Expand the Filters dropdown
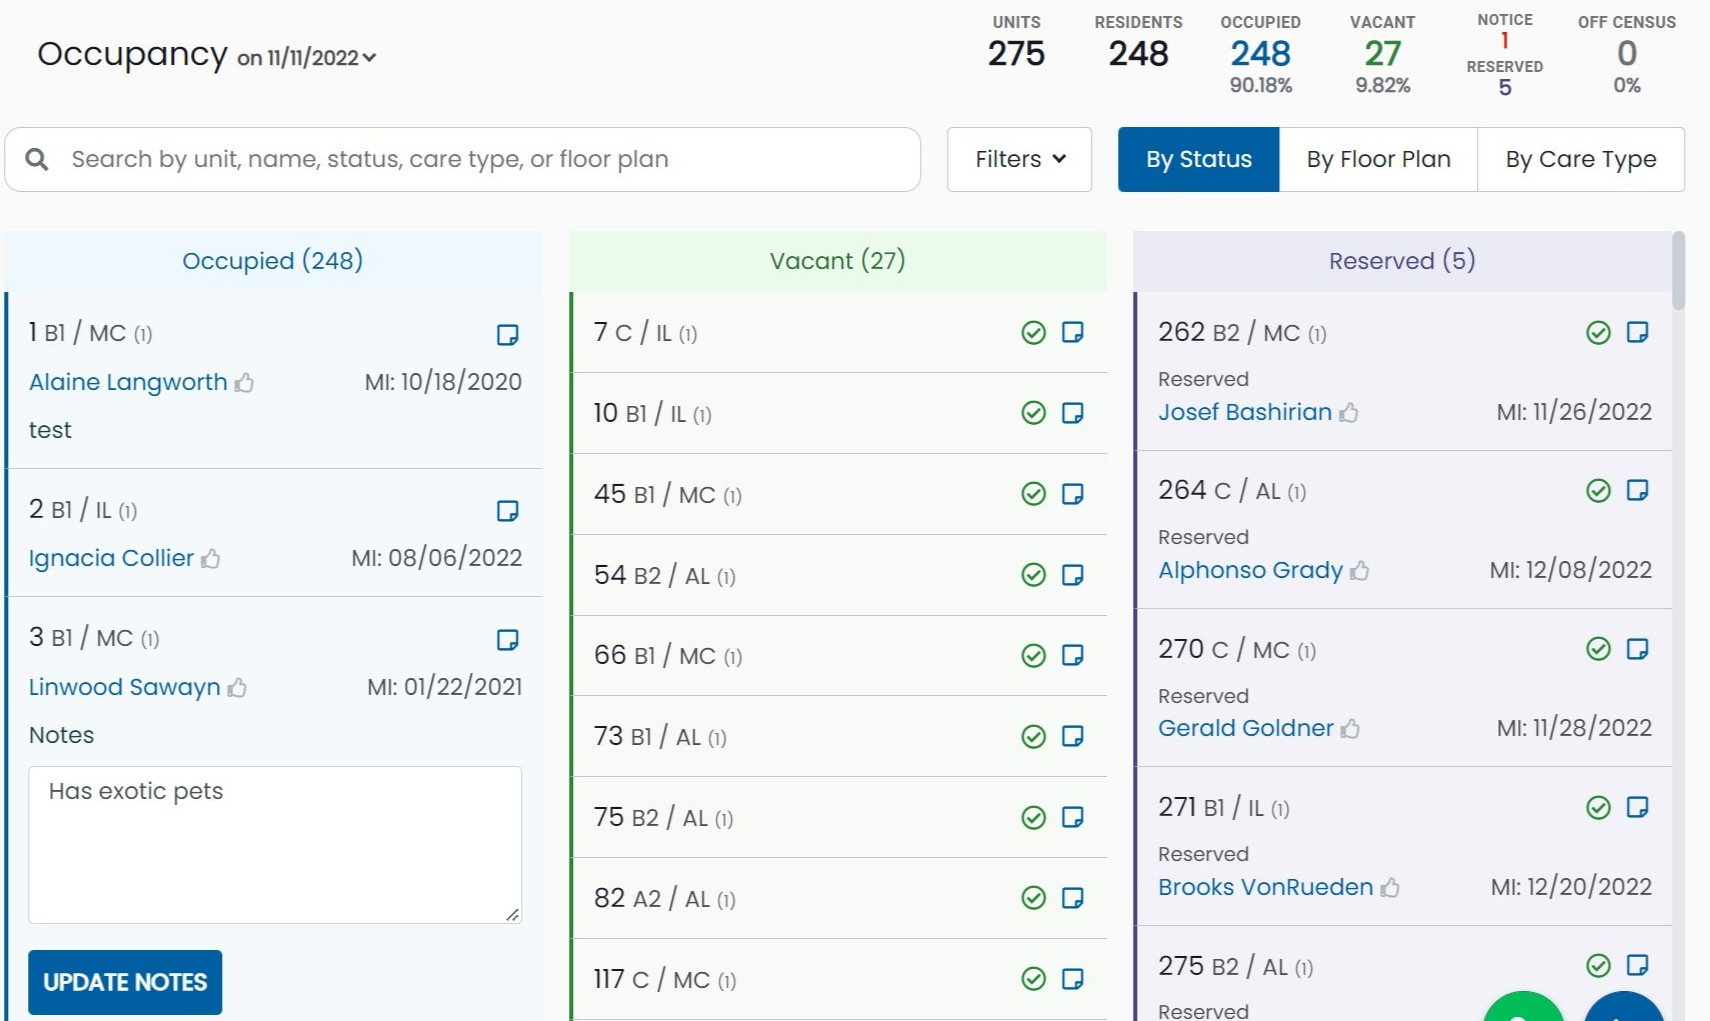Image resolution: width=1710 pixels, height=1021 pixels. pyautogui.click(x=1020, y=159)
